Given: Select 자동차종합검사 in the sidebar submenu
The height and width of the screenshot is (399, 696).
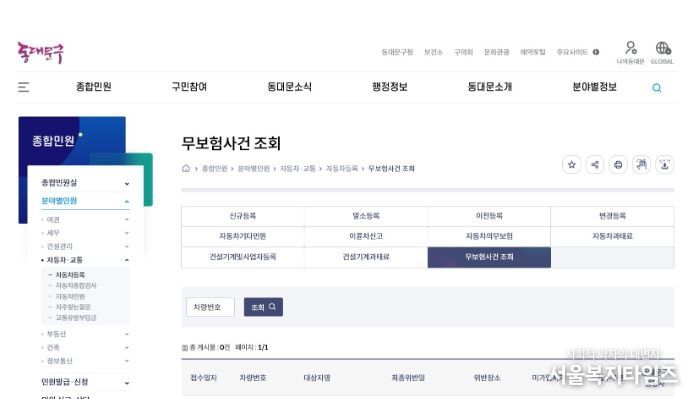Looking at the screenshot, I should click(76, 285).
